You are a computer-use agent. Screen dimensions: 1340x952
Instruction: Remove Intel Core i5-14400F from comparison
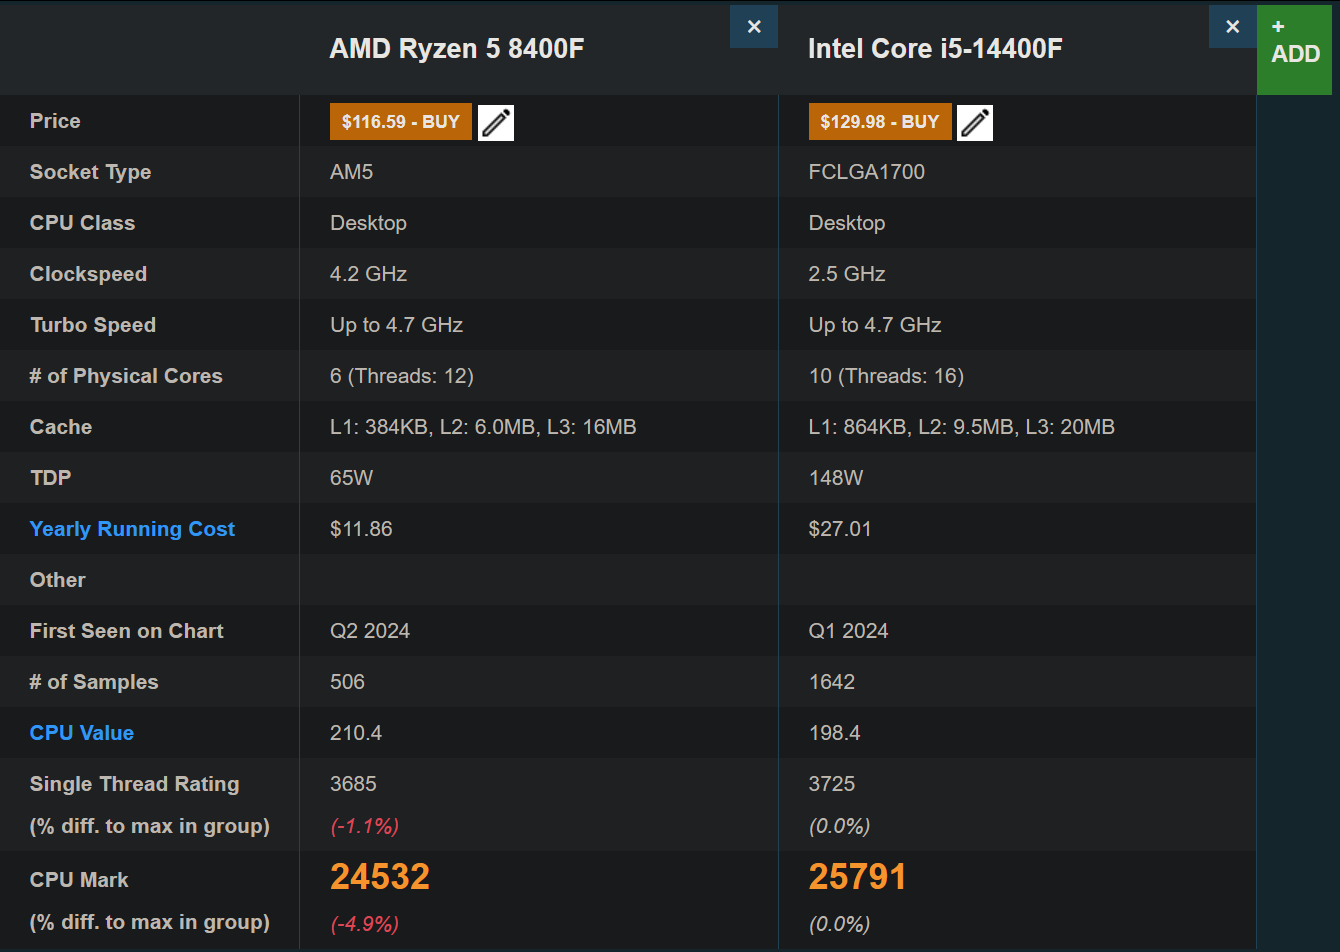point(1233,27)
